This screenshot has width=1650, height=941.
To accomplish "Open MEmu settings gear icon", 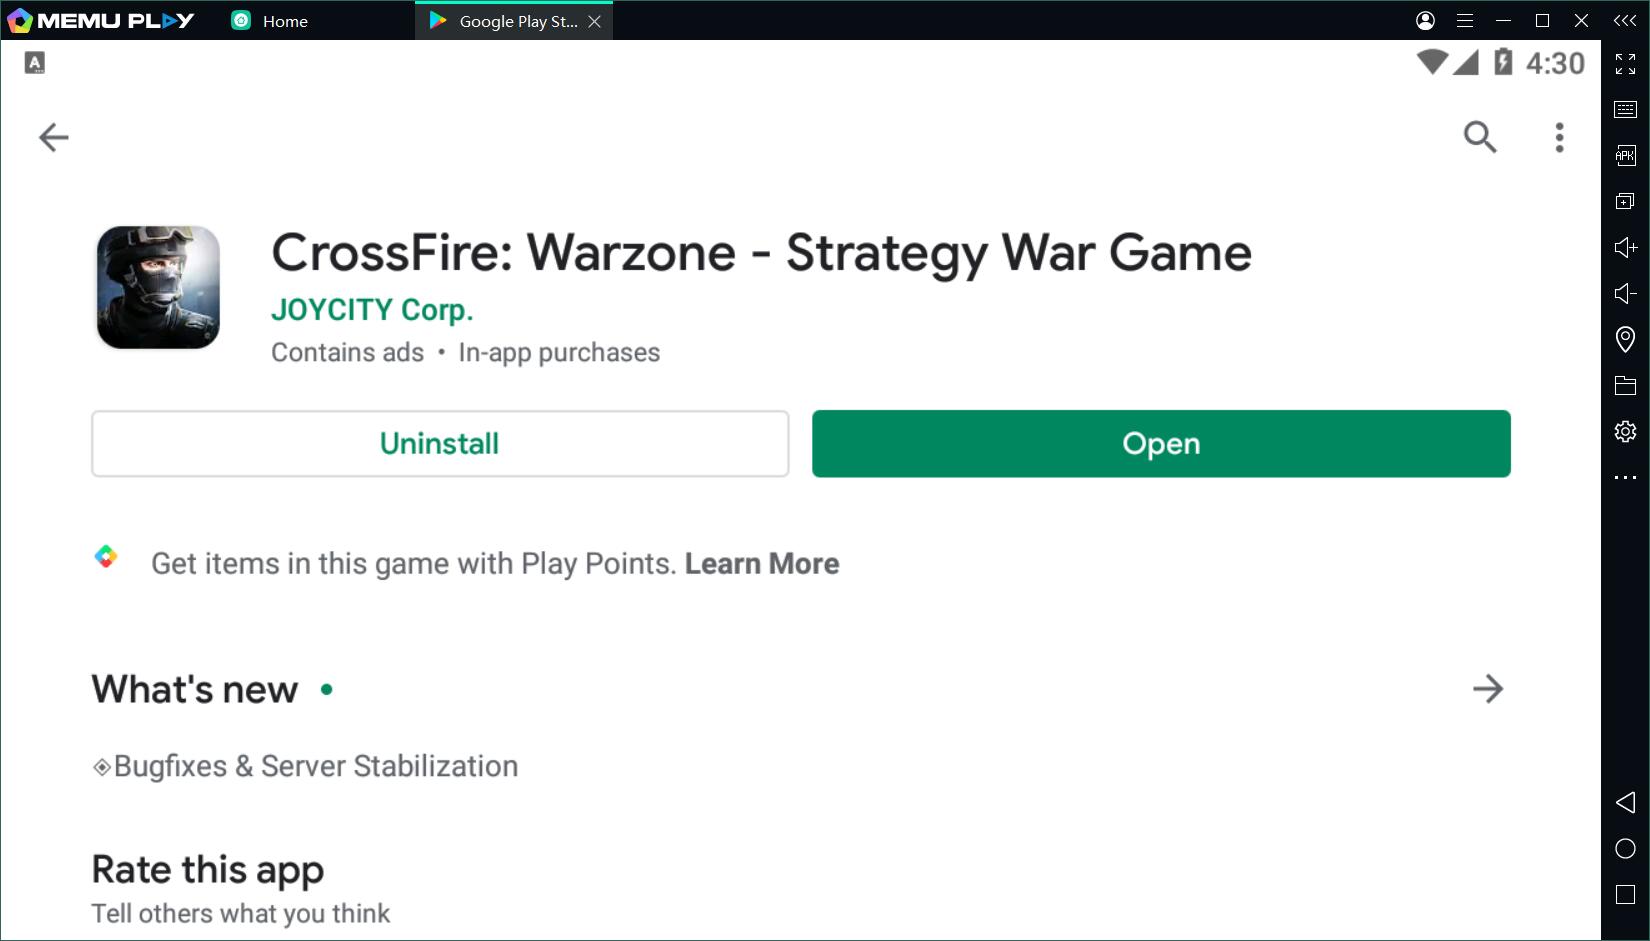I will click(x=1625, y=431).
